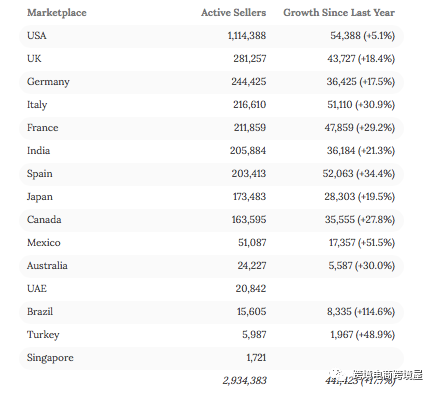Image resolution: width=436 pixels, height=394 pixels.
Task: Select the Turkey row label
Action: pos(43,335)
